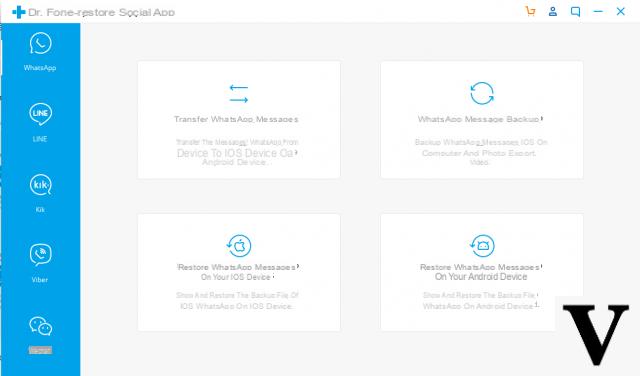Screen dimensions: 640x376
Task: Click Restore WhatsApp Messages On Your Android Device
Action: coord(481,272)
